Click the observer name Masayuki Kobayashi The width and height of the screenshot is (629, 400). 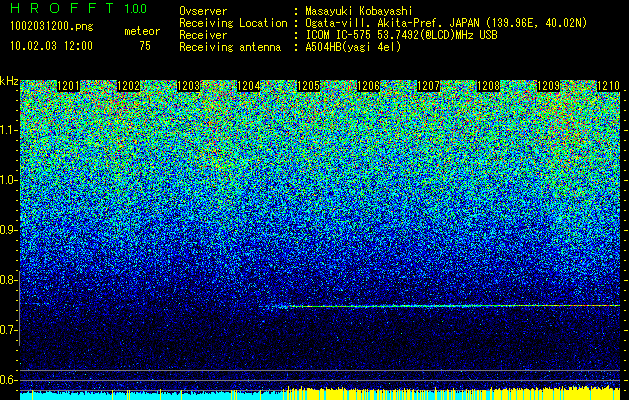pos(359,11)
